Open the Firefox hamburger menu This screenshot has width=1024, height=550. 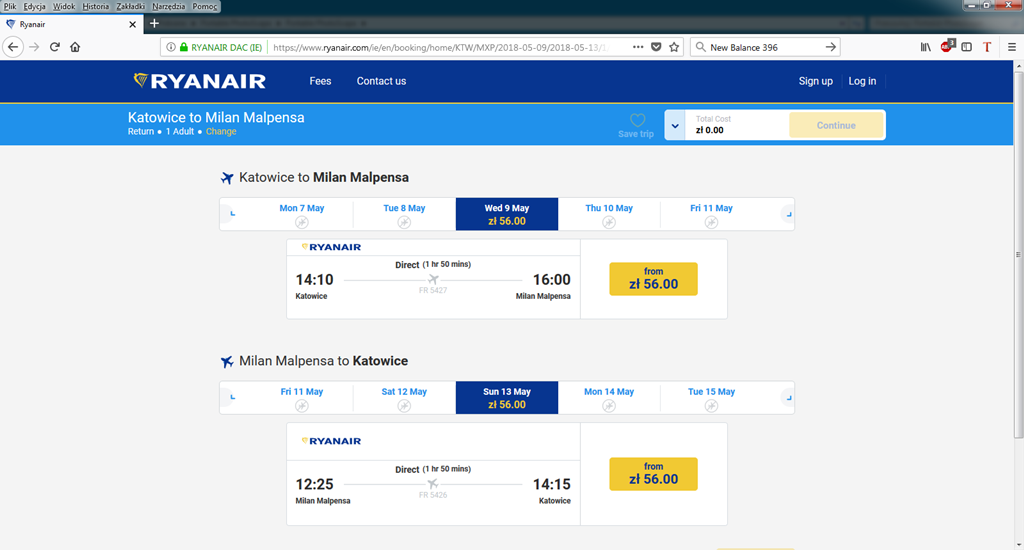click(1012, 47)
